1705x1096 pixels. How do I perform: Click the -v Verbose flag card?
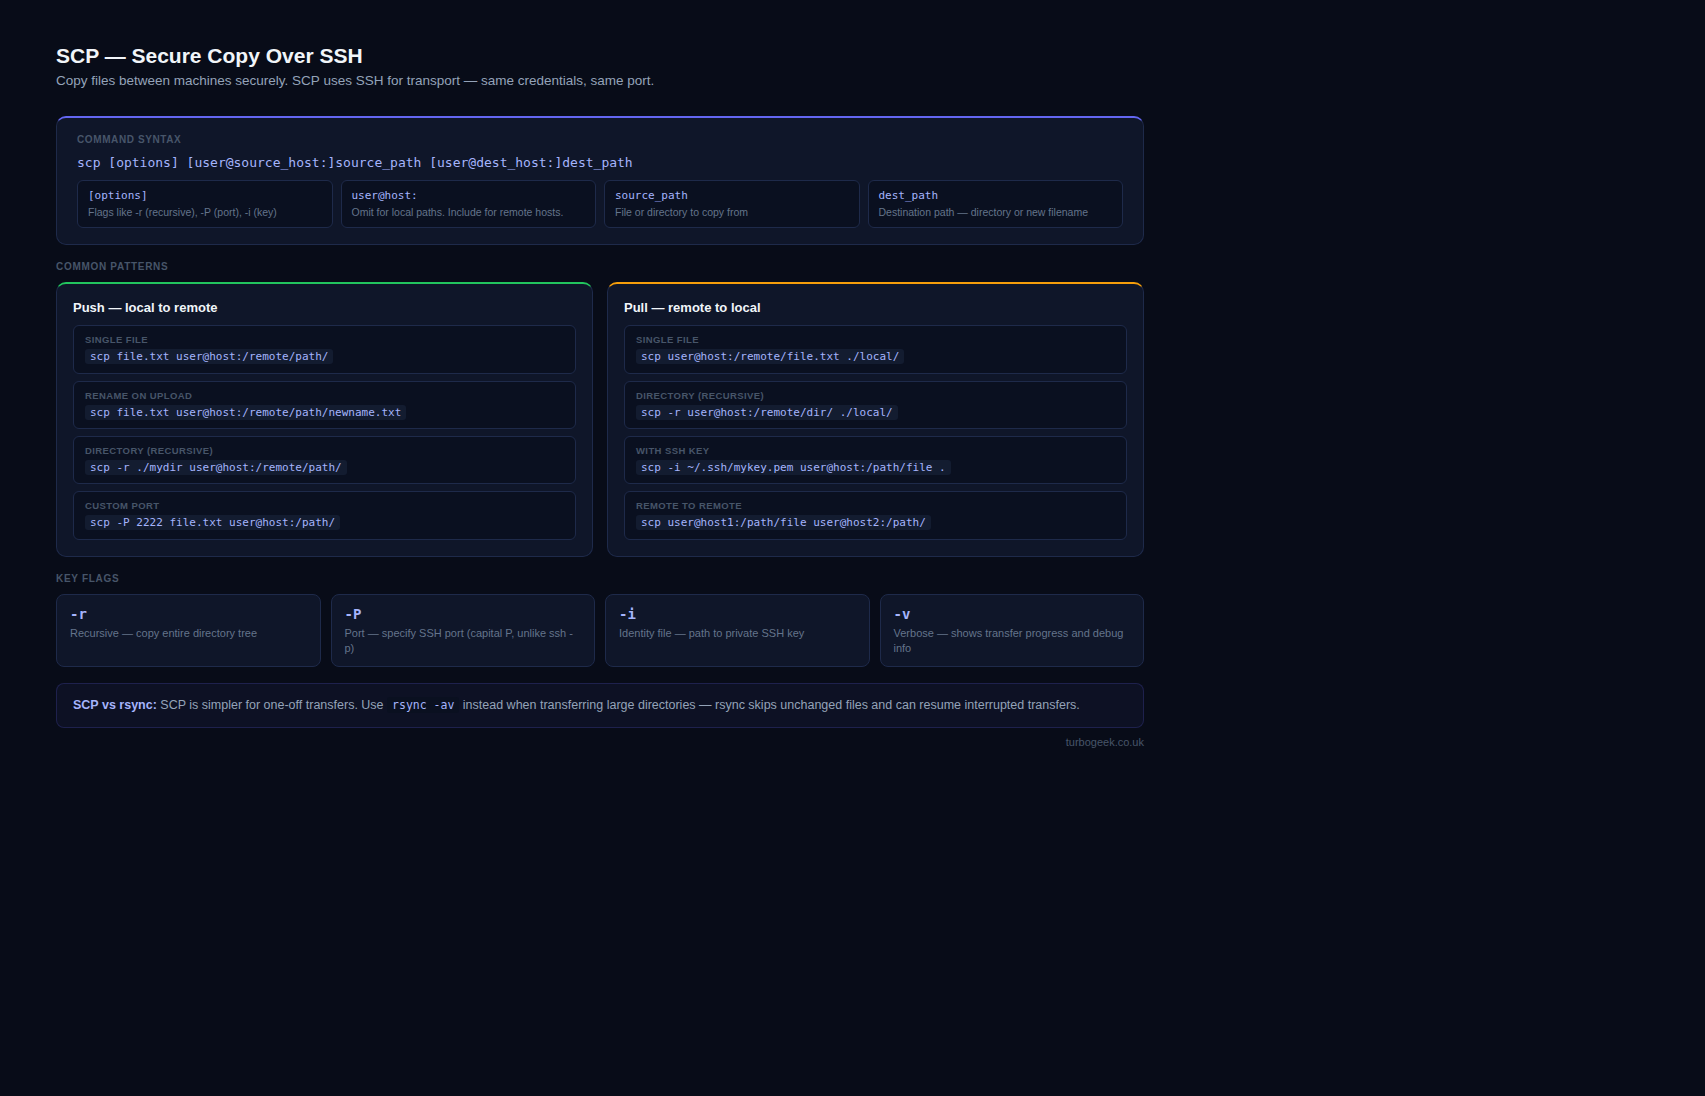coord(1011,630)
